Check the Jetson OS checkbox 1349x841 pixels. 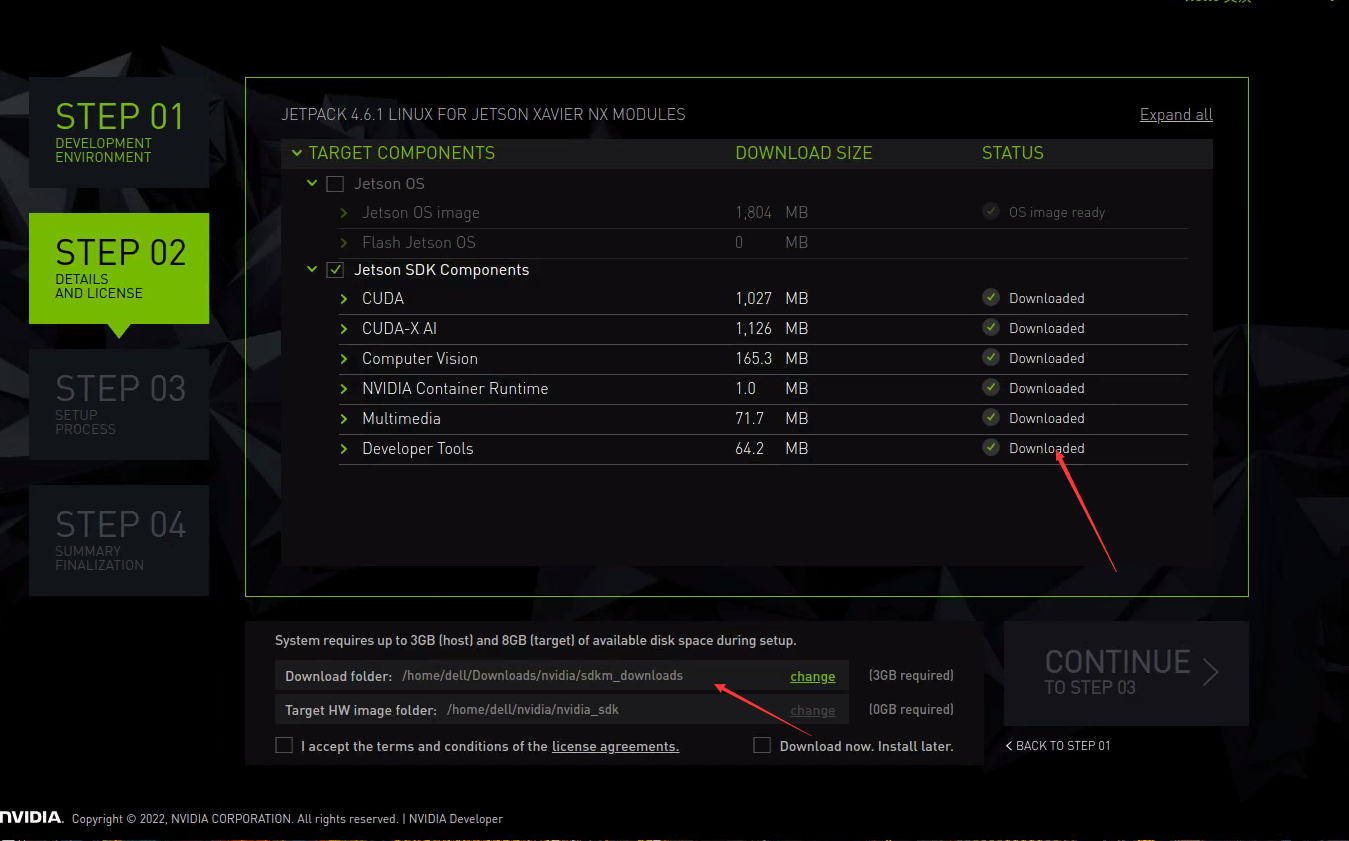point(336,184)
